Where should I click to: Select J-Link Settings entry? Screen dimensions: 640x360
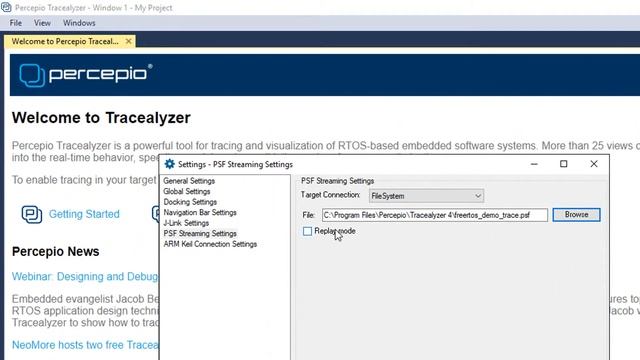pos(186,223)
